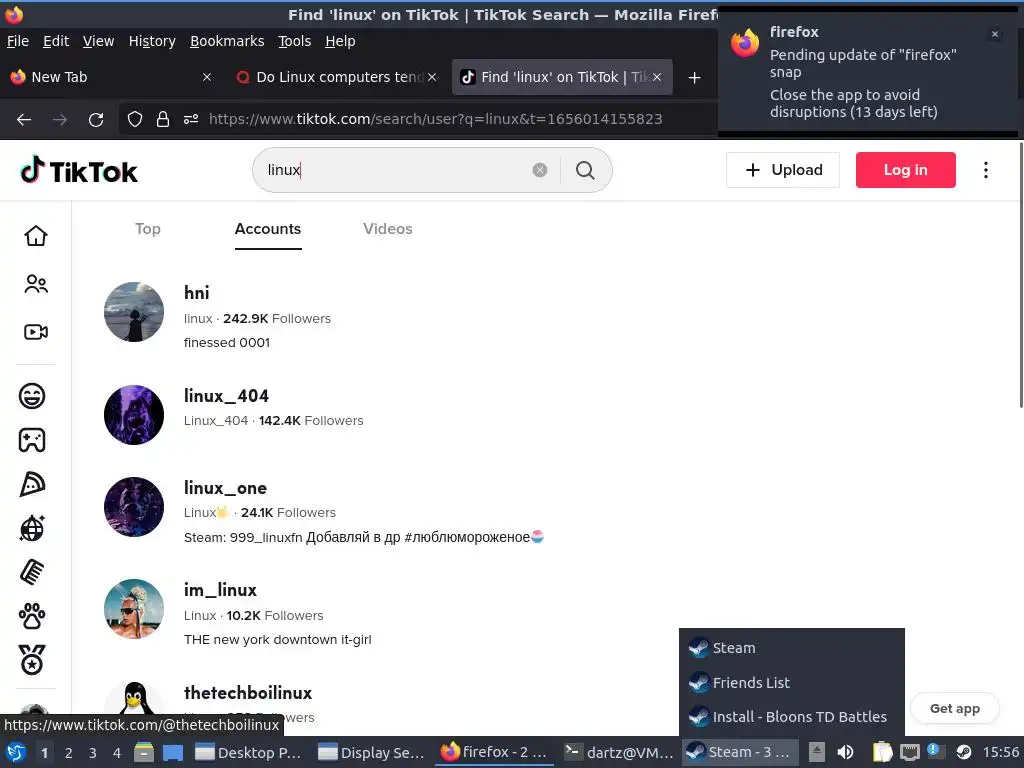Click the Get app button

(x=954, y=709)
